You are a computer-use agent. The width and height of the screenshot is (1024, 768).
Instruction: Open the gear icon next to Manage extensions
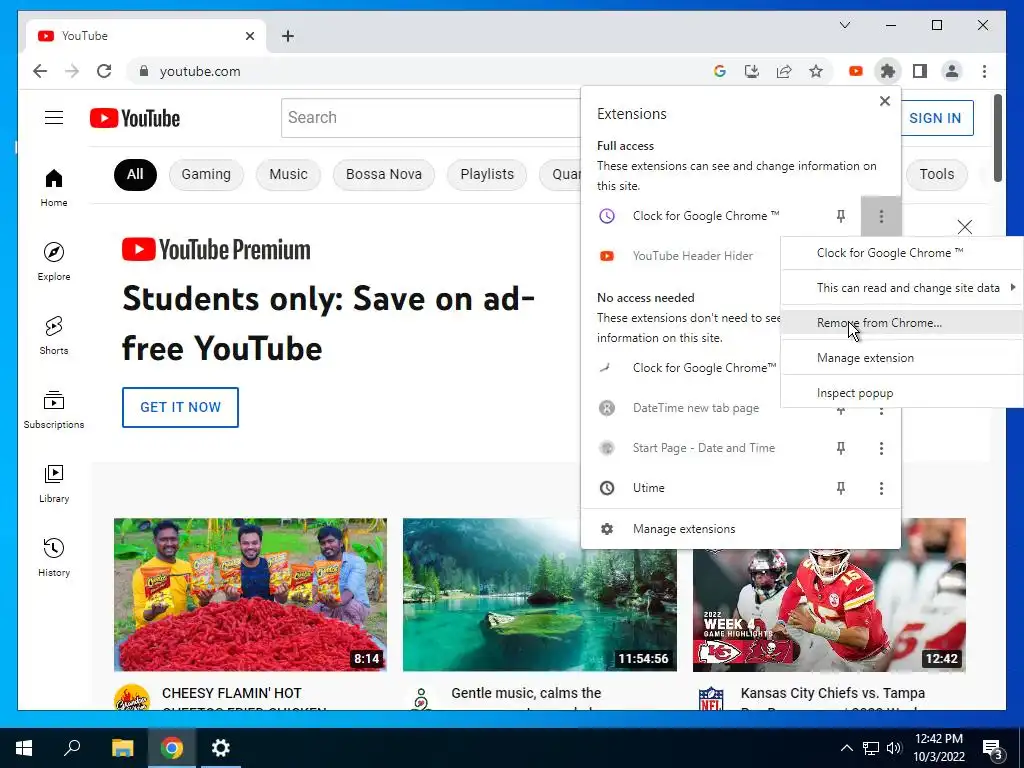pyautogui.click(x=607, y=529)
